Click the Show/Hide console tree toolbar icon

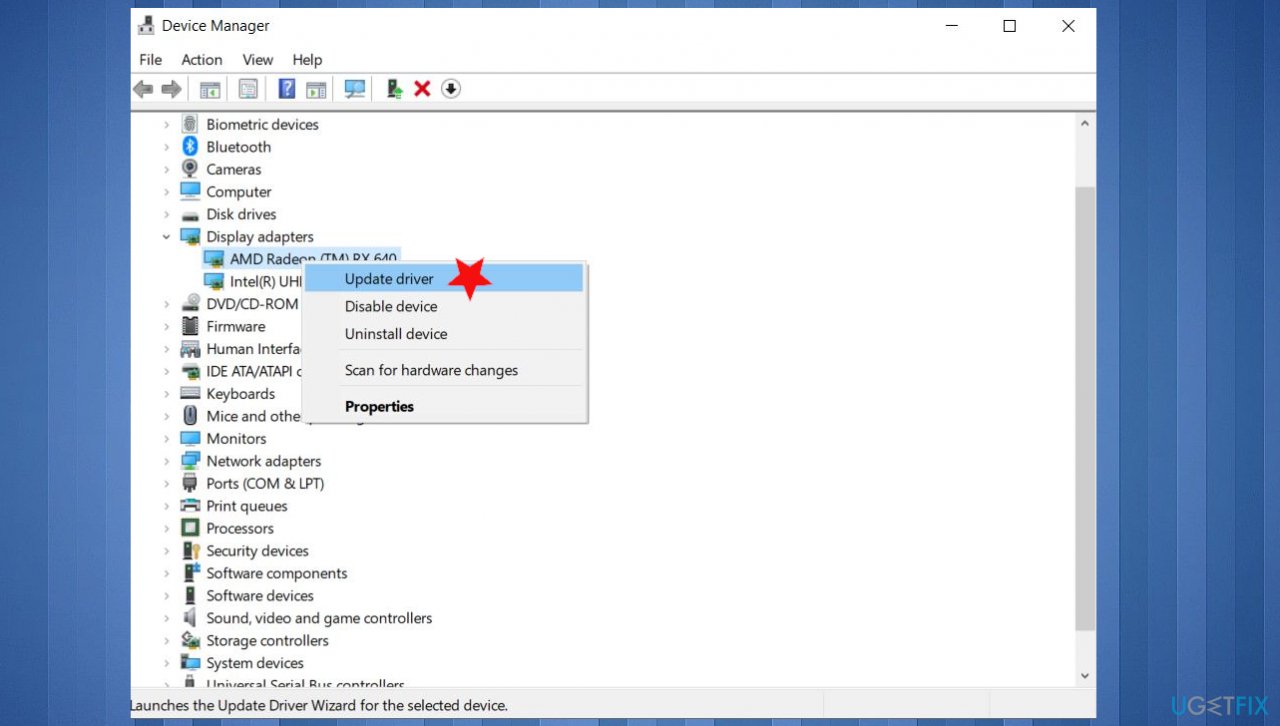point(209,88)
